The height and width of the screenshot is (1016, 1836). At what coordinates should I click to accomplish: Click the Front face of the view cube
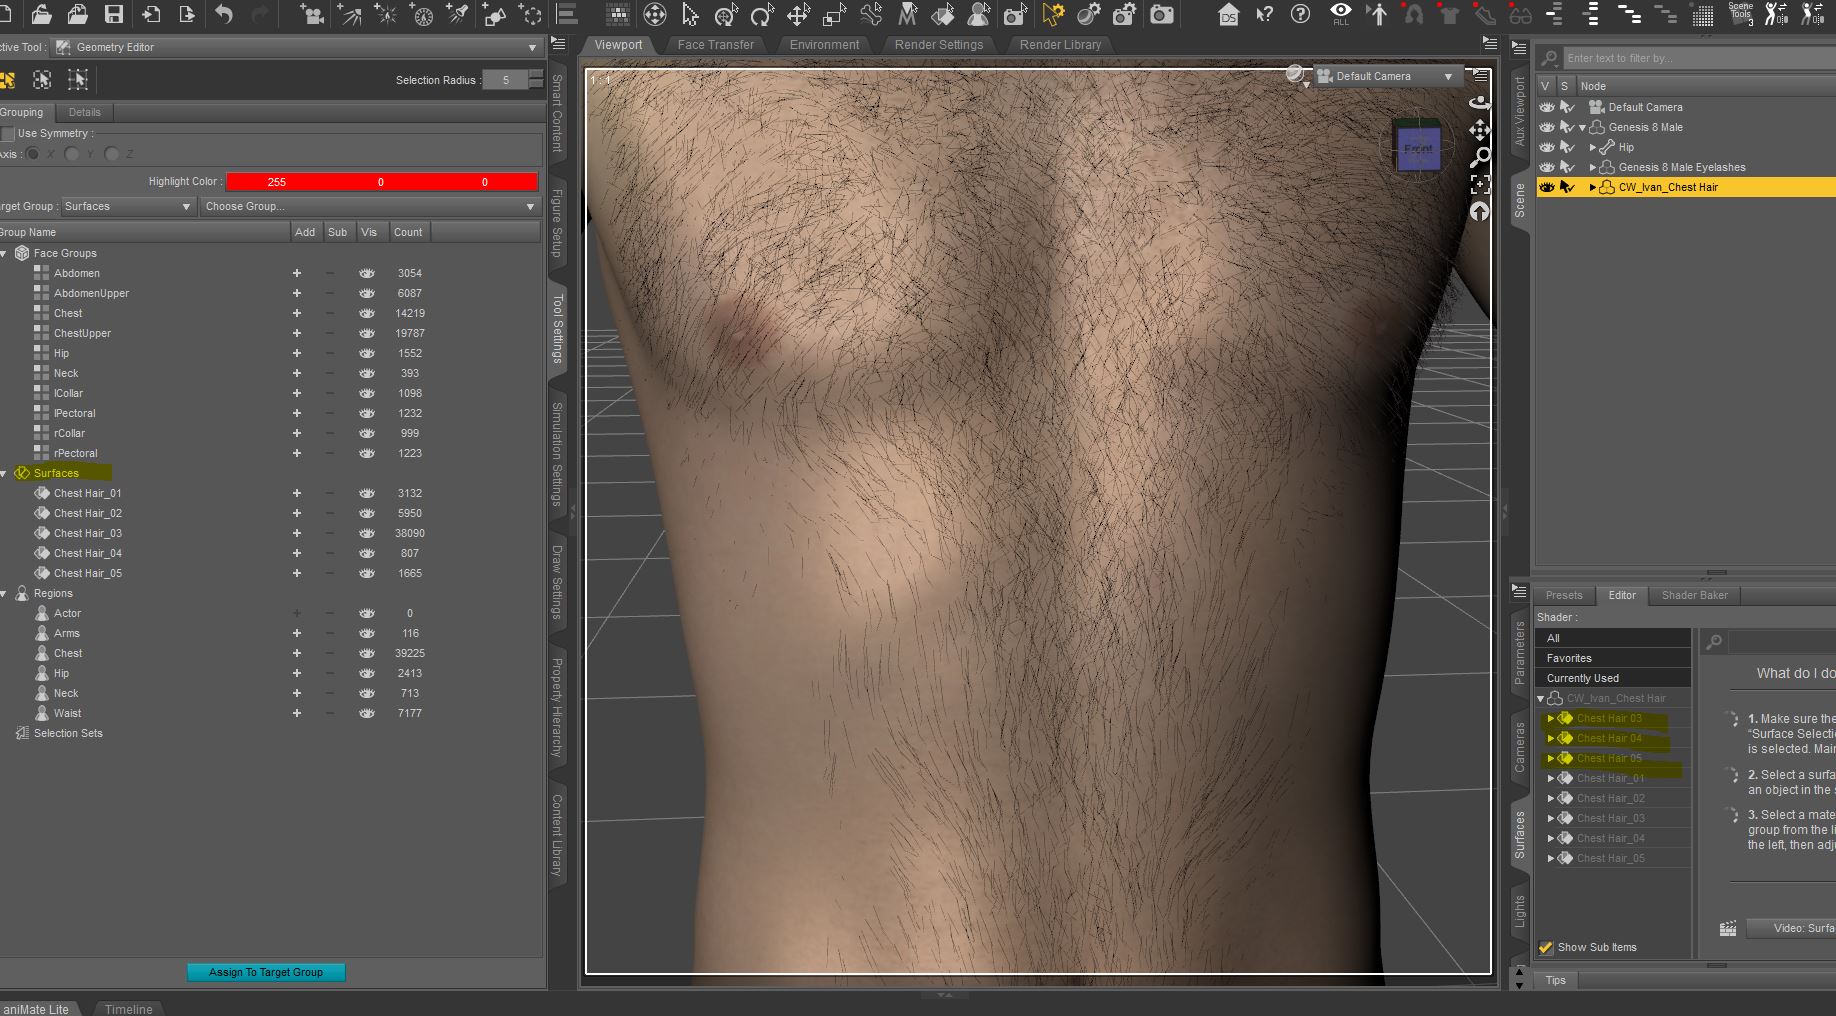tap(1418, 149)
